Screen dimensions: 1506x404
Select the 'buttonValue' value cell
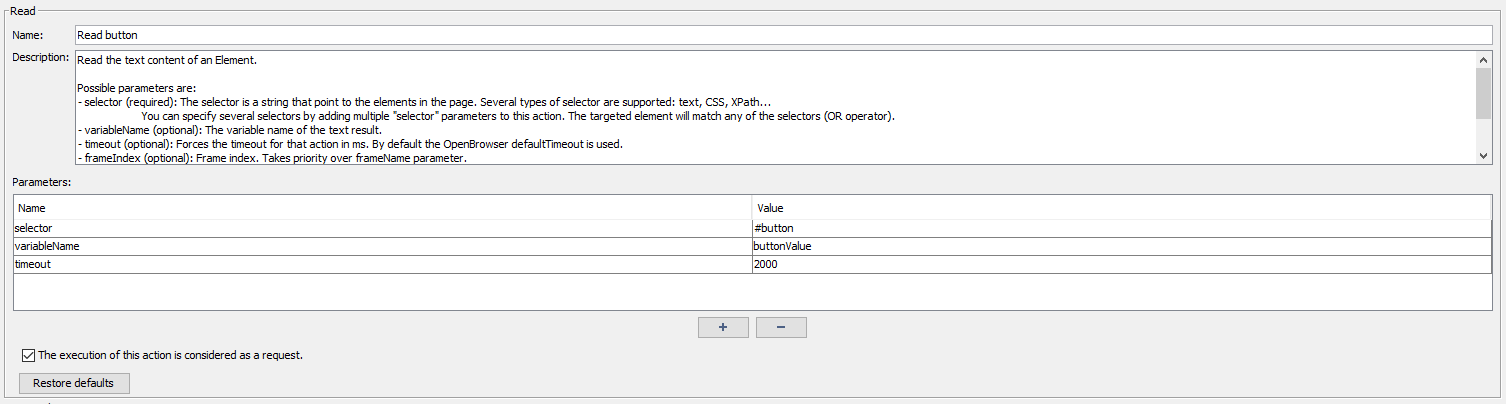pos(1120,246)
